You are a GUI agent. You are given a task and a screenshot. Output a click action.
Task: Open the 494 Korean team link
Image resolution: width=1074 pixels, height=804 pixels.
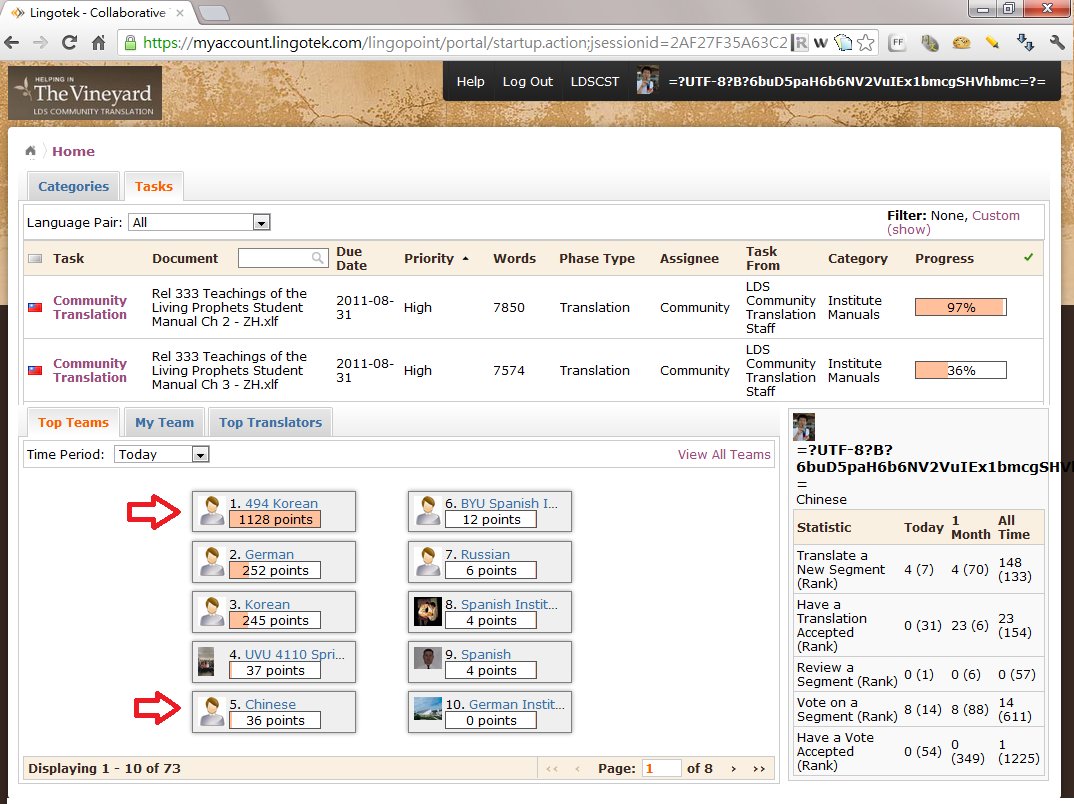[282, 503]
